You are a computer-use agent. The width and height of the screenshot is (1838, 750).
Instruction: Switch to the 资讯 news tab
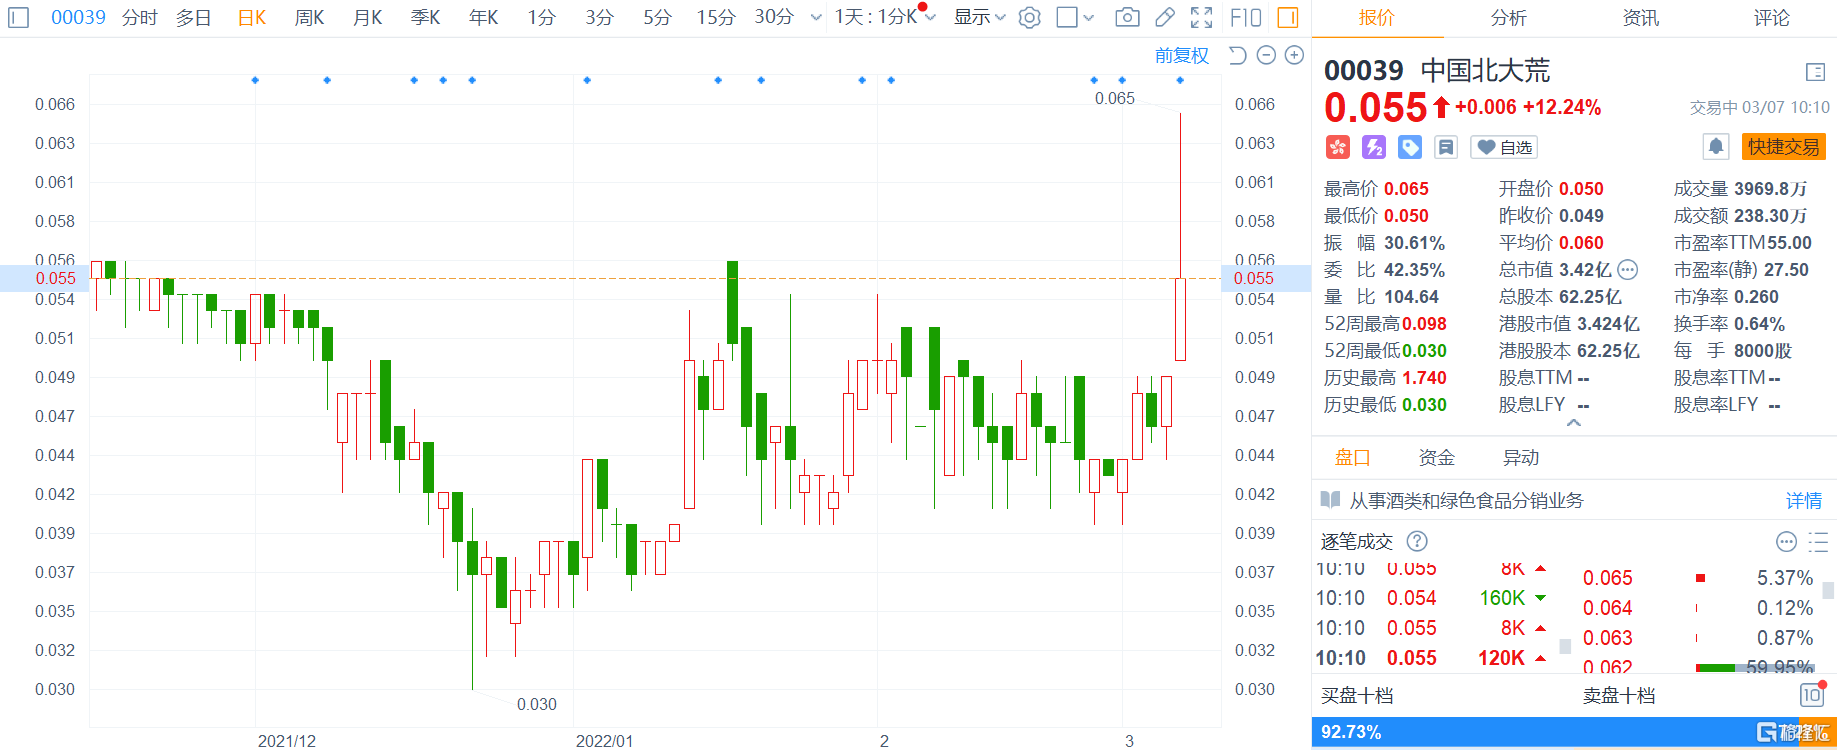click(x=1641, y=18)
